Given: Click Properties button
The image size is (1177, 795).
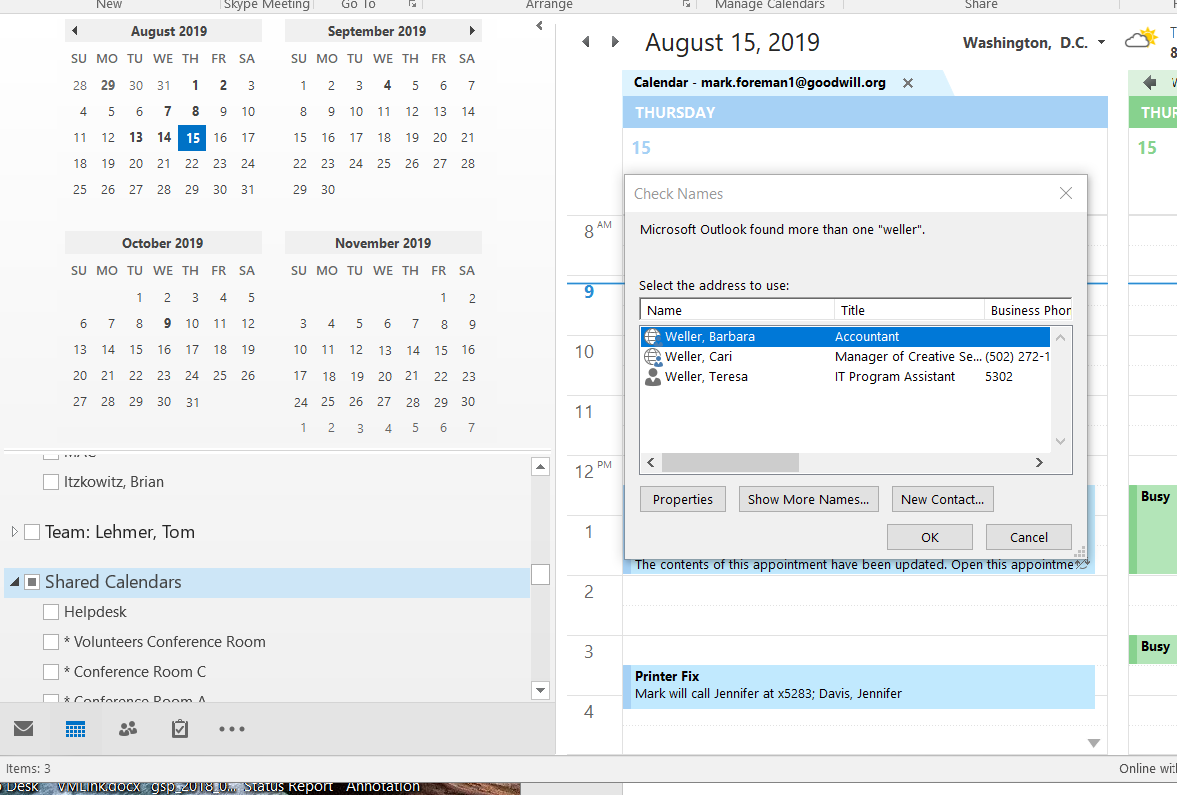Looking at the screenshot, I should point(682,499).
